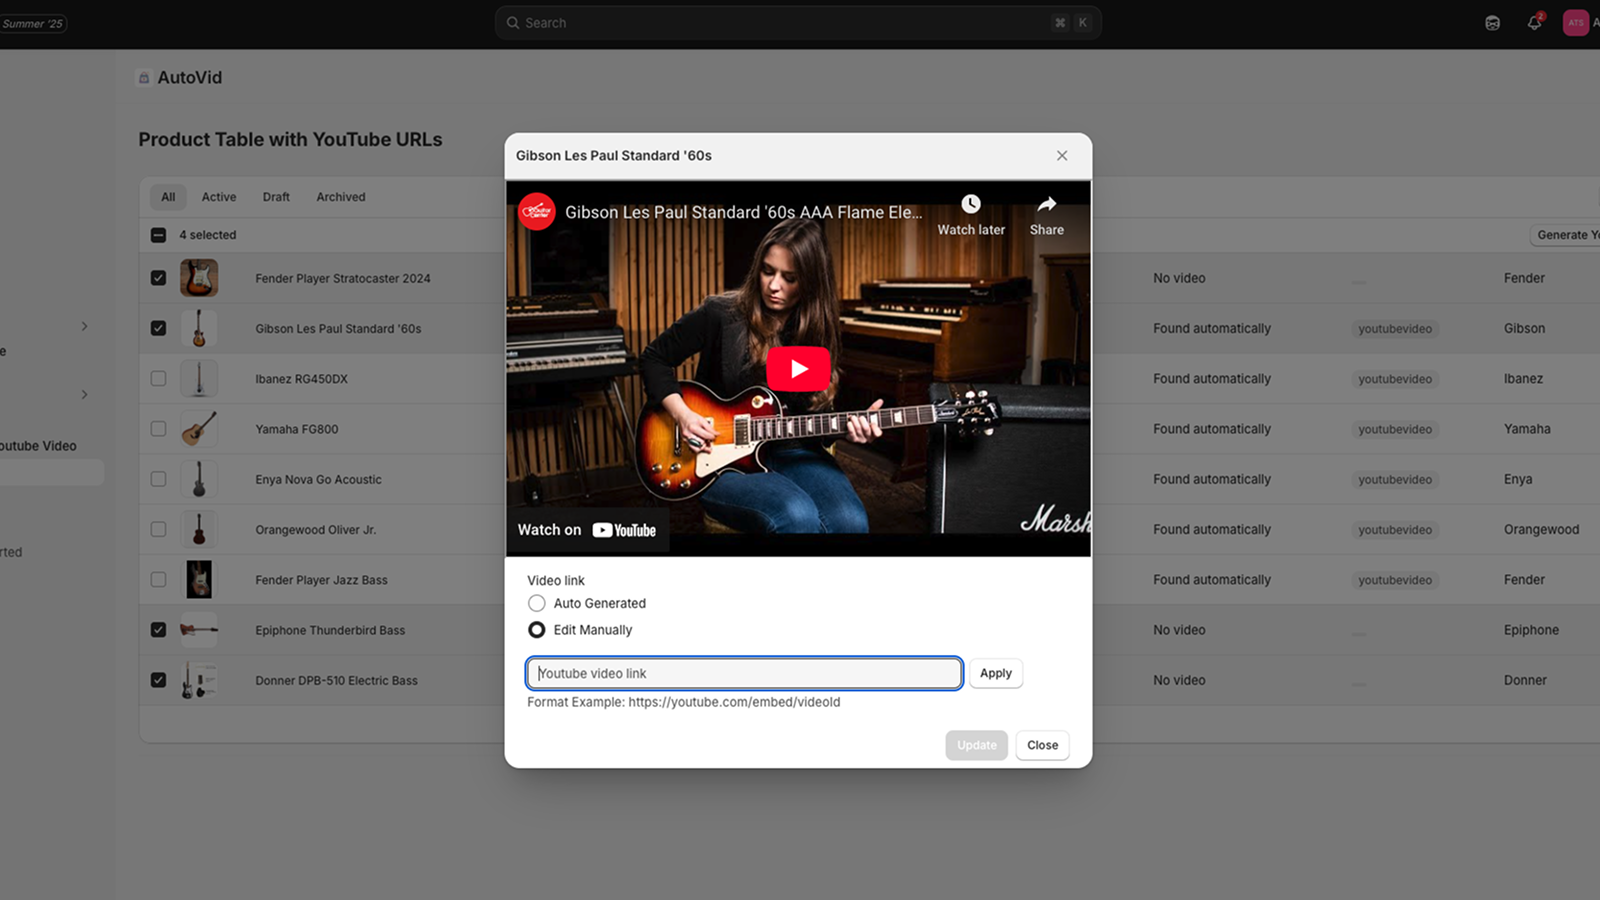Image resolution: width=1600 pixels, height=900 pixels.
Task: Expand the lower sidebar chevron
Action: click(x=84, y=394)
